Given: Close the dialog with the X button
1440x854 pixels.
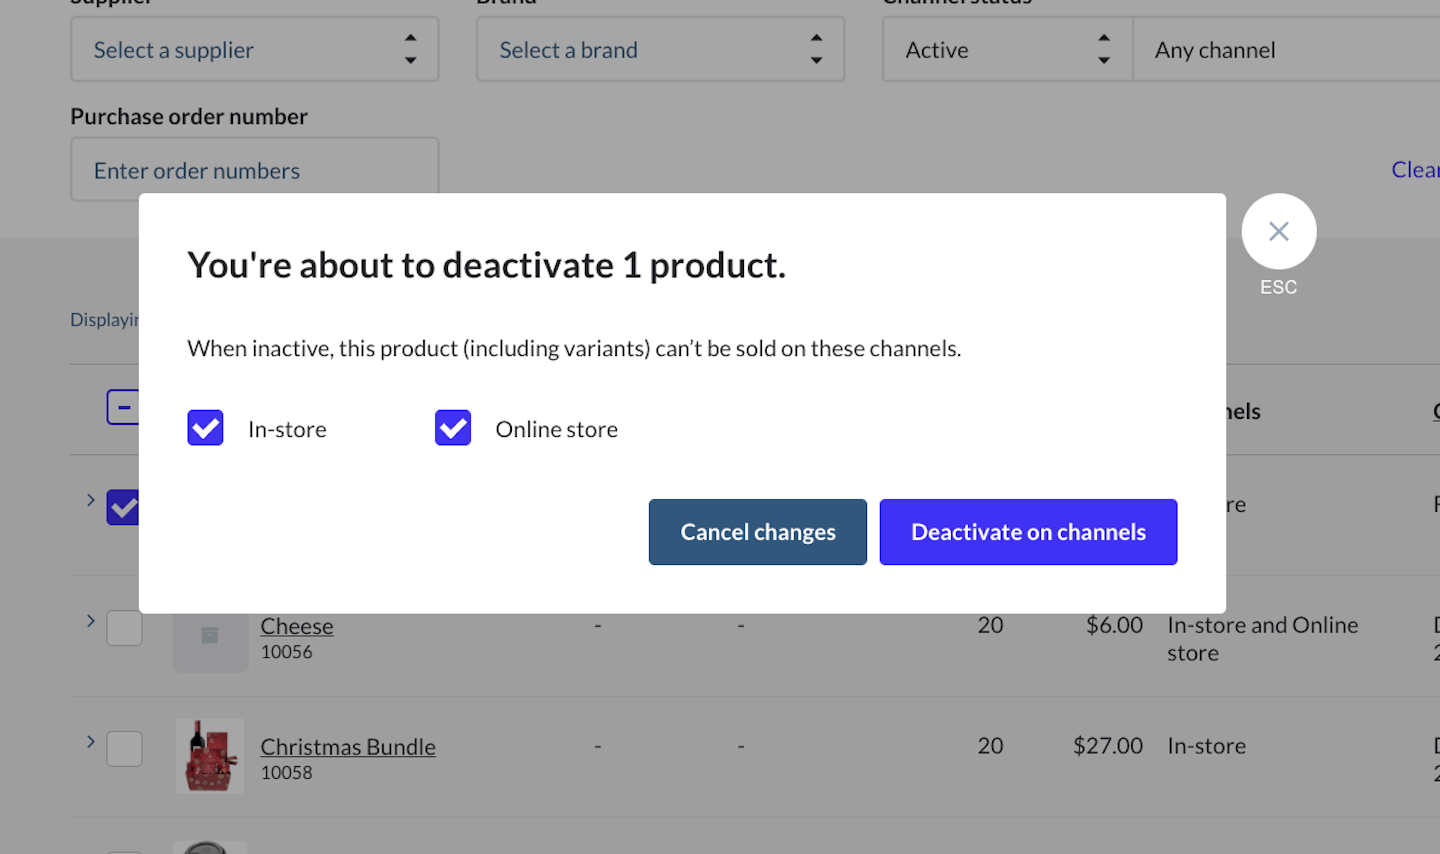Looking at the screenshot, I should [x=1278, y=231].
